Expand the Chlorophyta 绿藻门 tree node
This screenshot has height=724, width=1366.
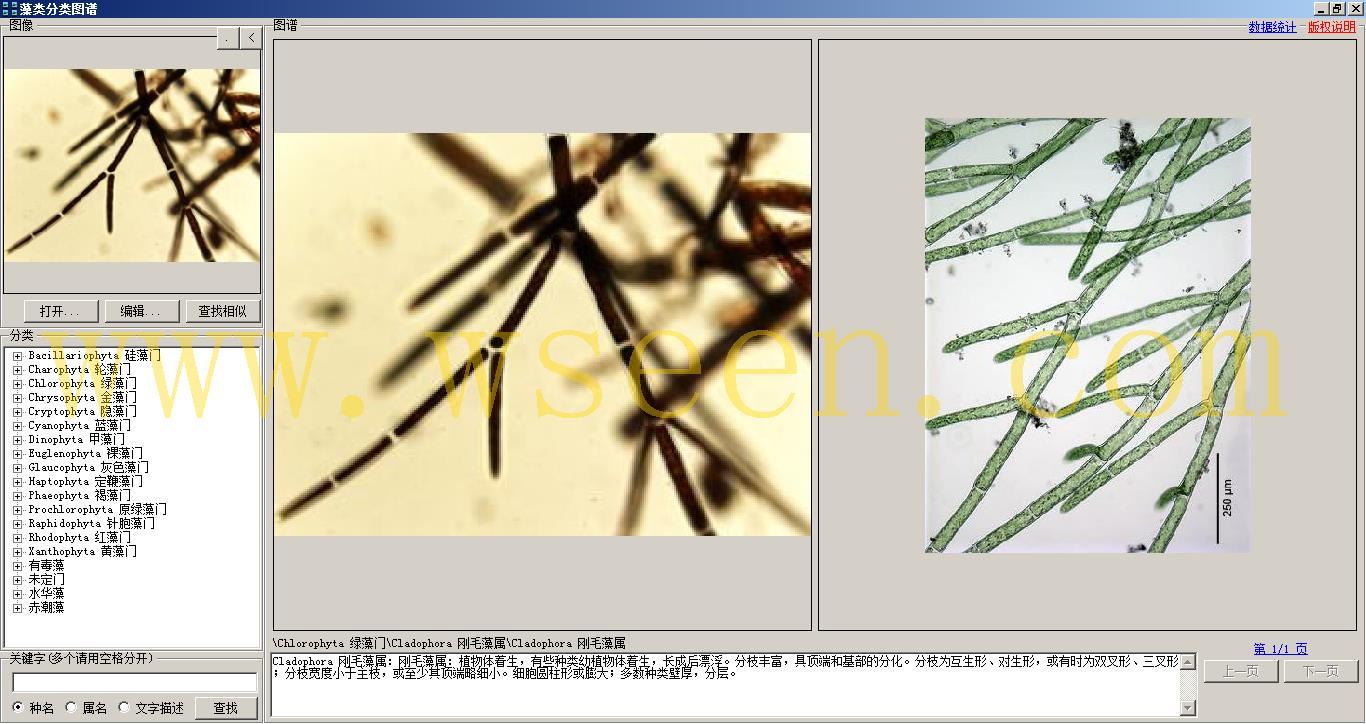tap(17, 384)
